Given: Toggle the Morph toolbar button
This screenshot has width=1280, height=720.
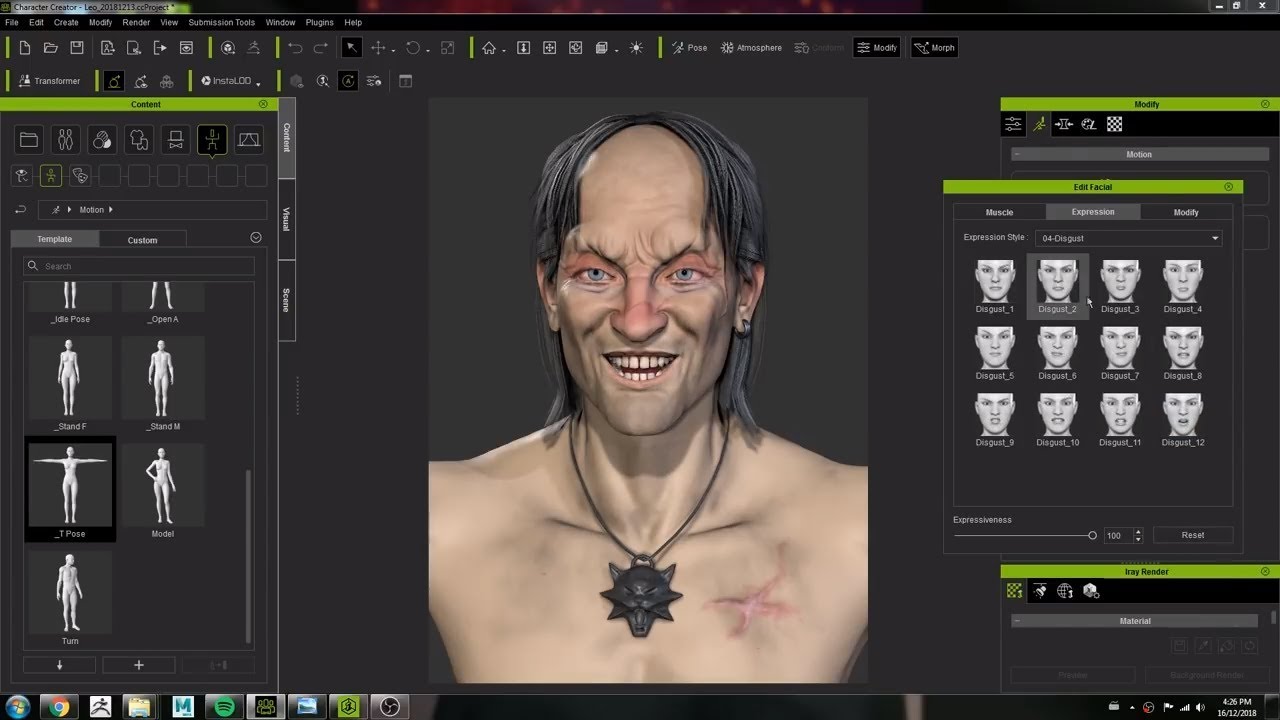Looking at the screenshot, I should tap(934, 48).
